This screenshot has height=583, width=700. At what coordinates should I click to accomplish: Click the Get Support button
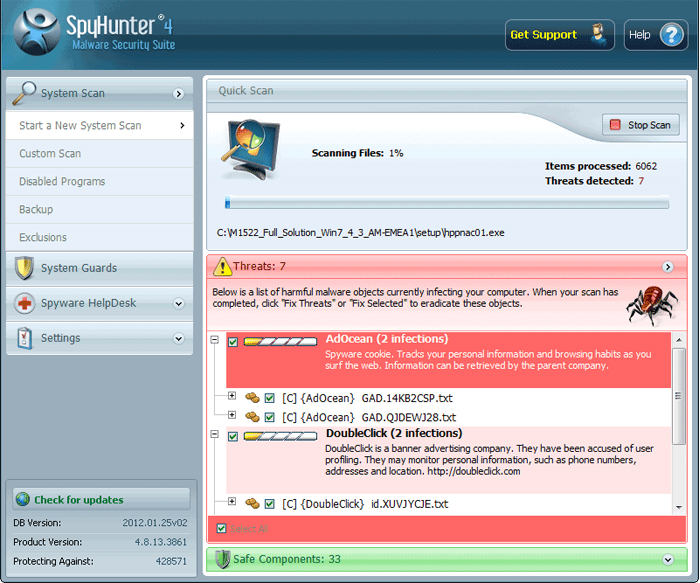click(x=560, y=35)
